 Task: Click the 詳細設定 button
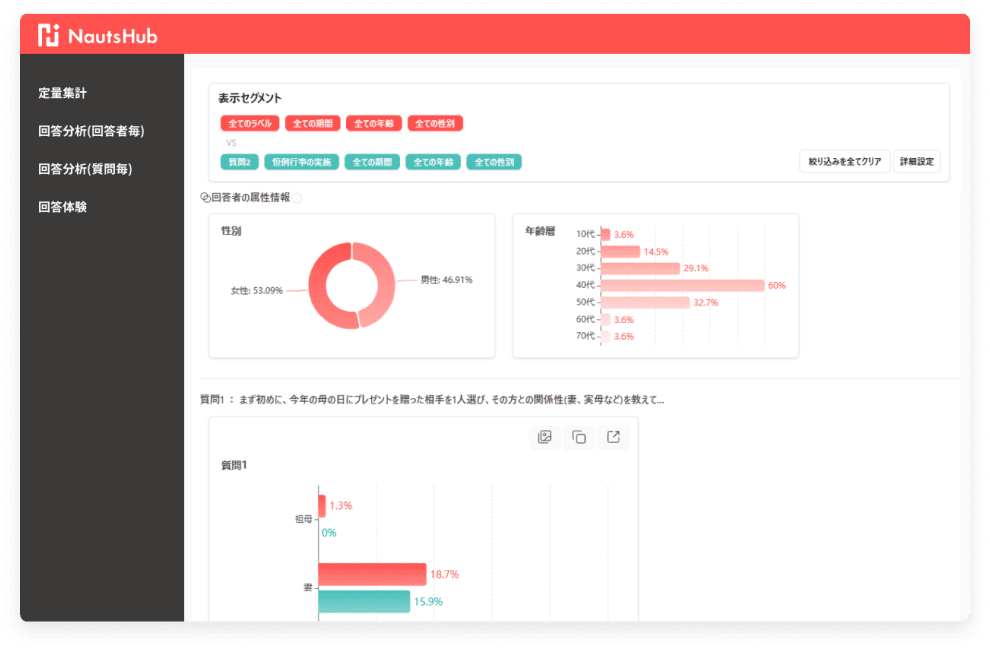point(916,161)
